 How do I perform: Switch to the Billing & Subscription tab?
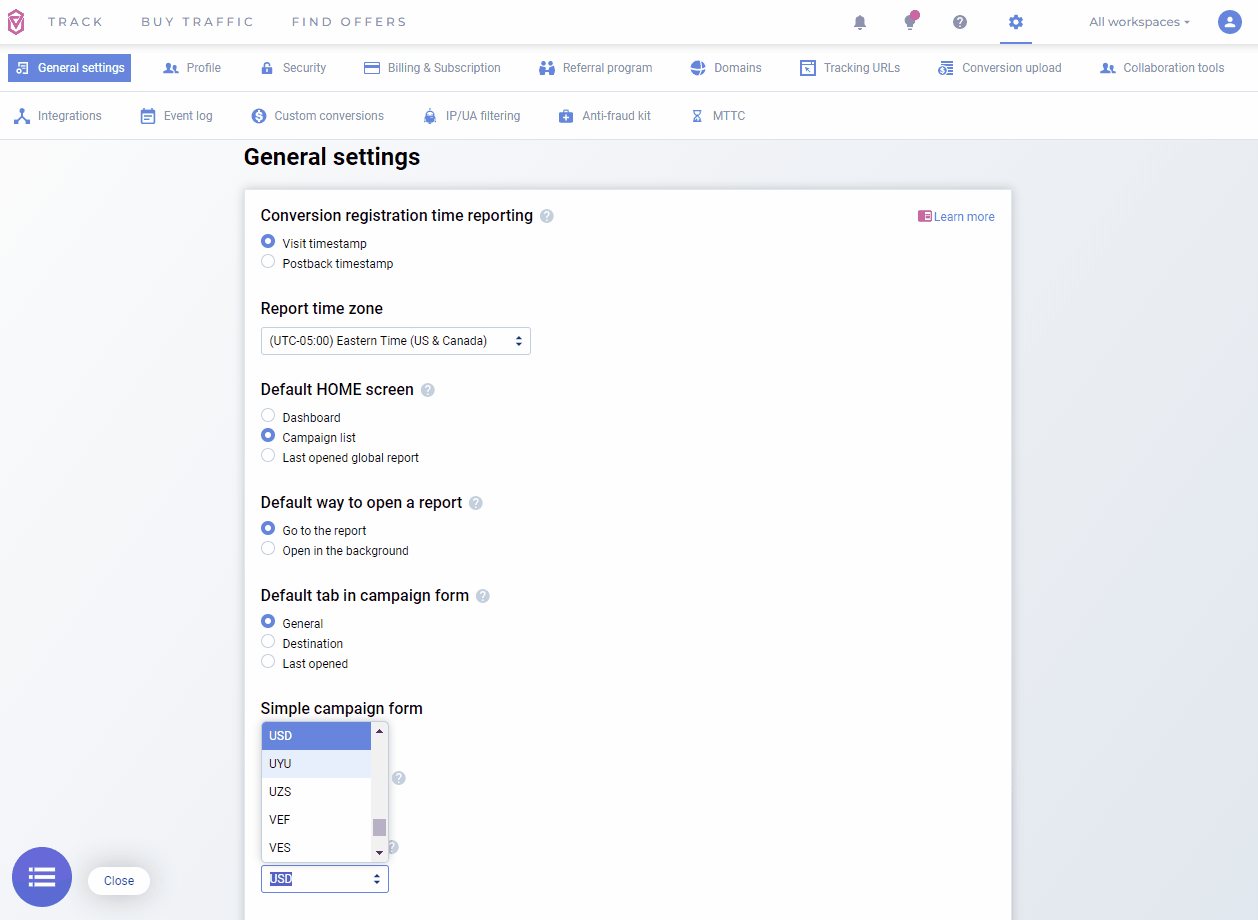coord(432,68)
